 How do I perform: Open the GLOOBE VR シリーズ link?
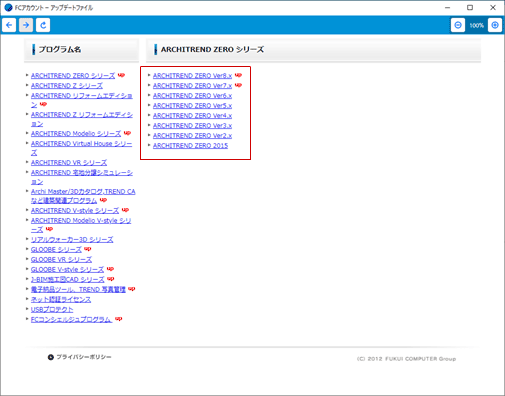[61, 260]
